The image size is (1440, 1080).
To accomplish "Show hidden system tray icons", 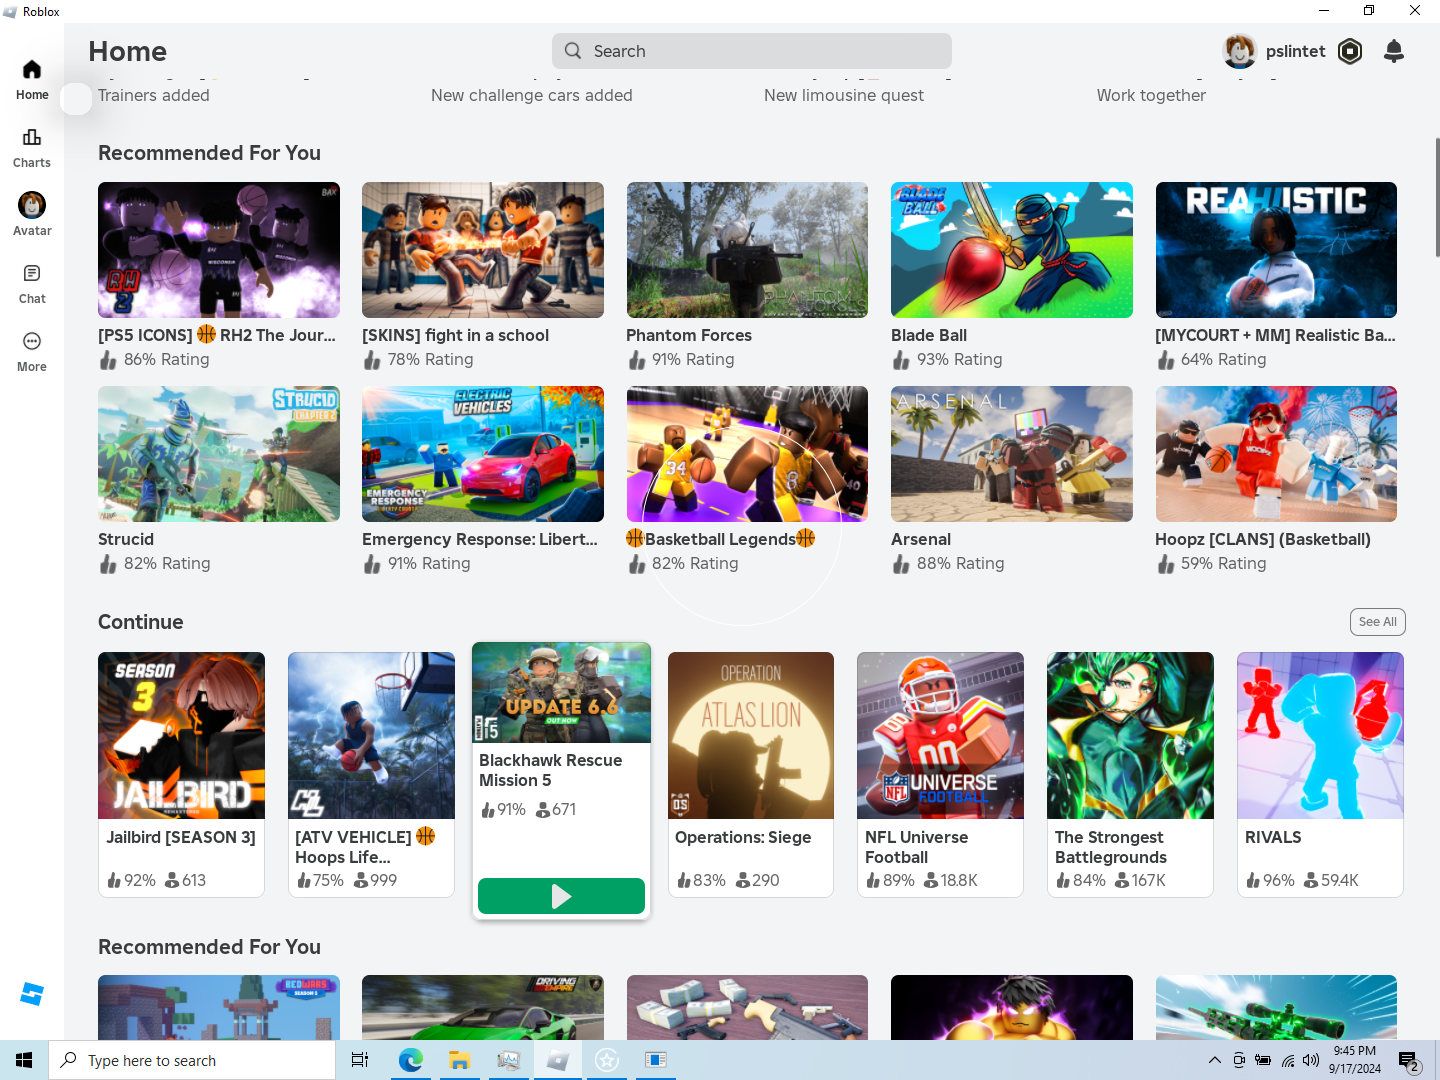I will pos(1214,1060).
